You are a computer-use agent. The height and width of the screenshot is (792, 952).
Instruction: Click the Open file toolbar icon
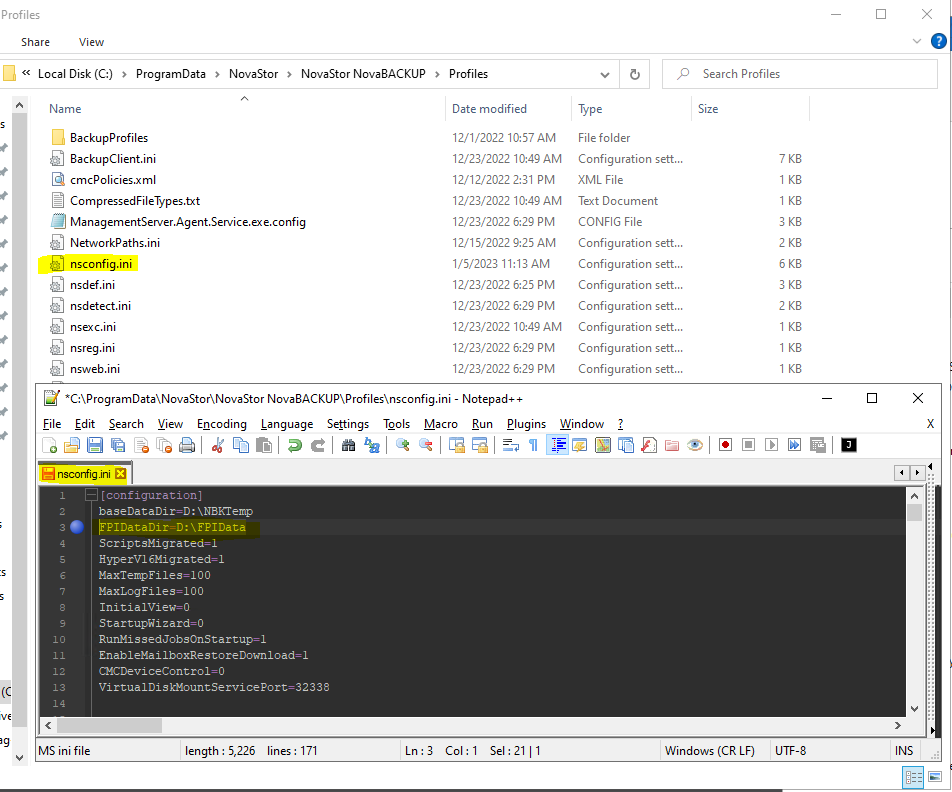pyautogui.click(x=72, y=445)
